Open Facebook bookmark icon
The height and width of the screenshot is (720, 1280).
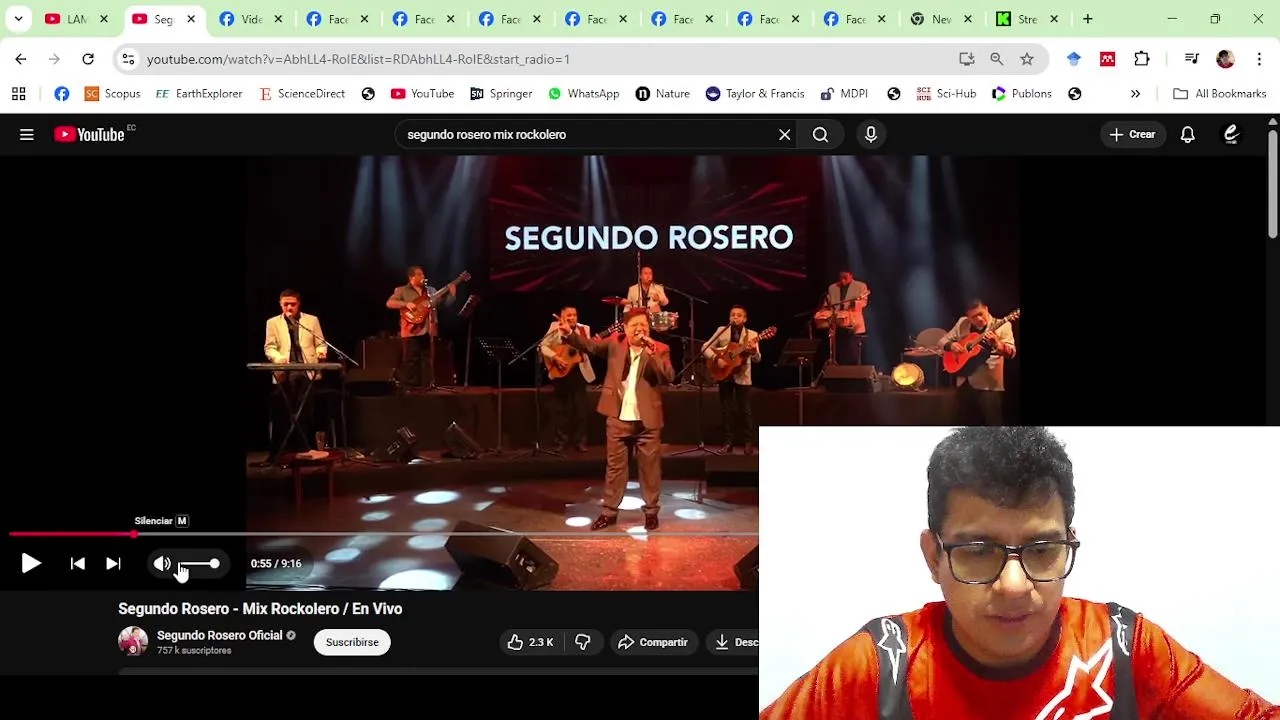click(x=62, y=93)
